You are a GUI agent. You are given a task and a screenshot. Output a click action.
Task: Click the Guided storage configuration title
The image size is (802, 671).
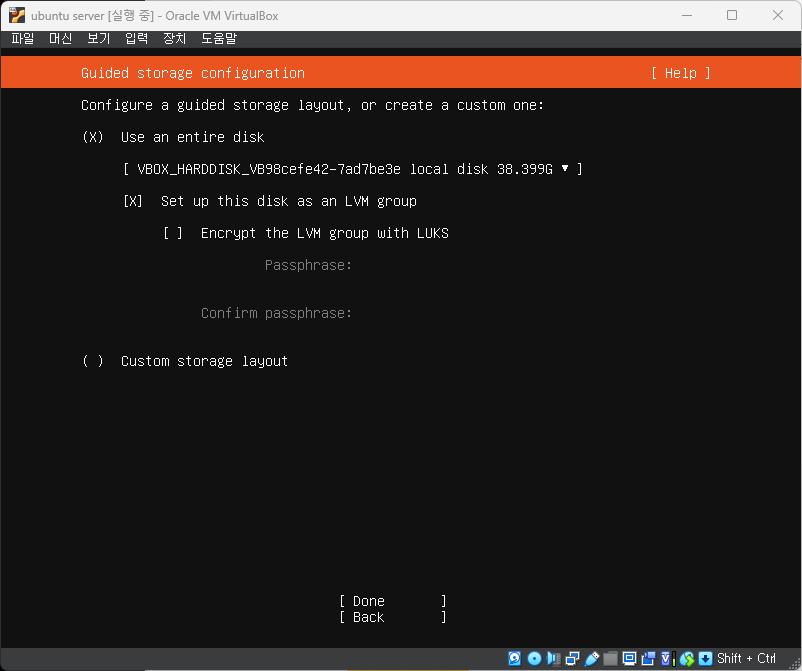pyautogui.click(x=193, y=73)
